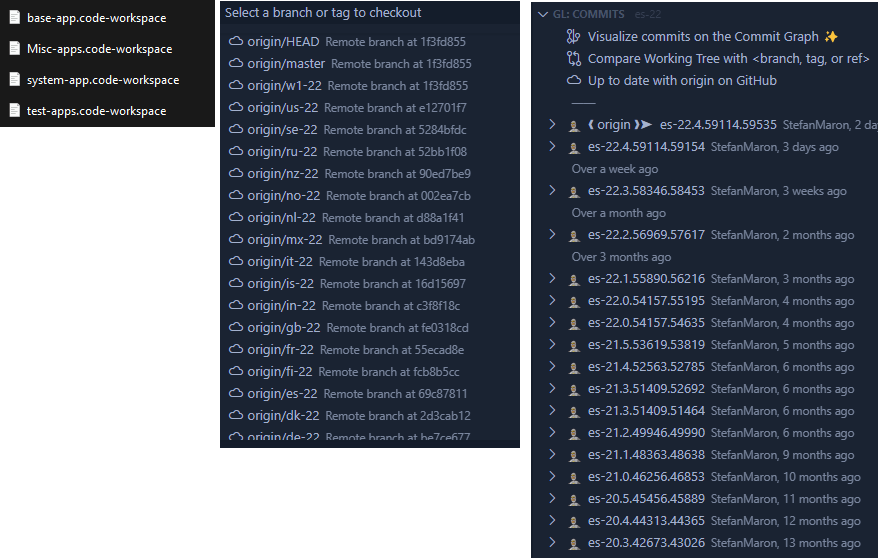
Task: Click the cloud icon next to origin/es-22
Action: (x=236, y=394)
